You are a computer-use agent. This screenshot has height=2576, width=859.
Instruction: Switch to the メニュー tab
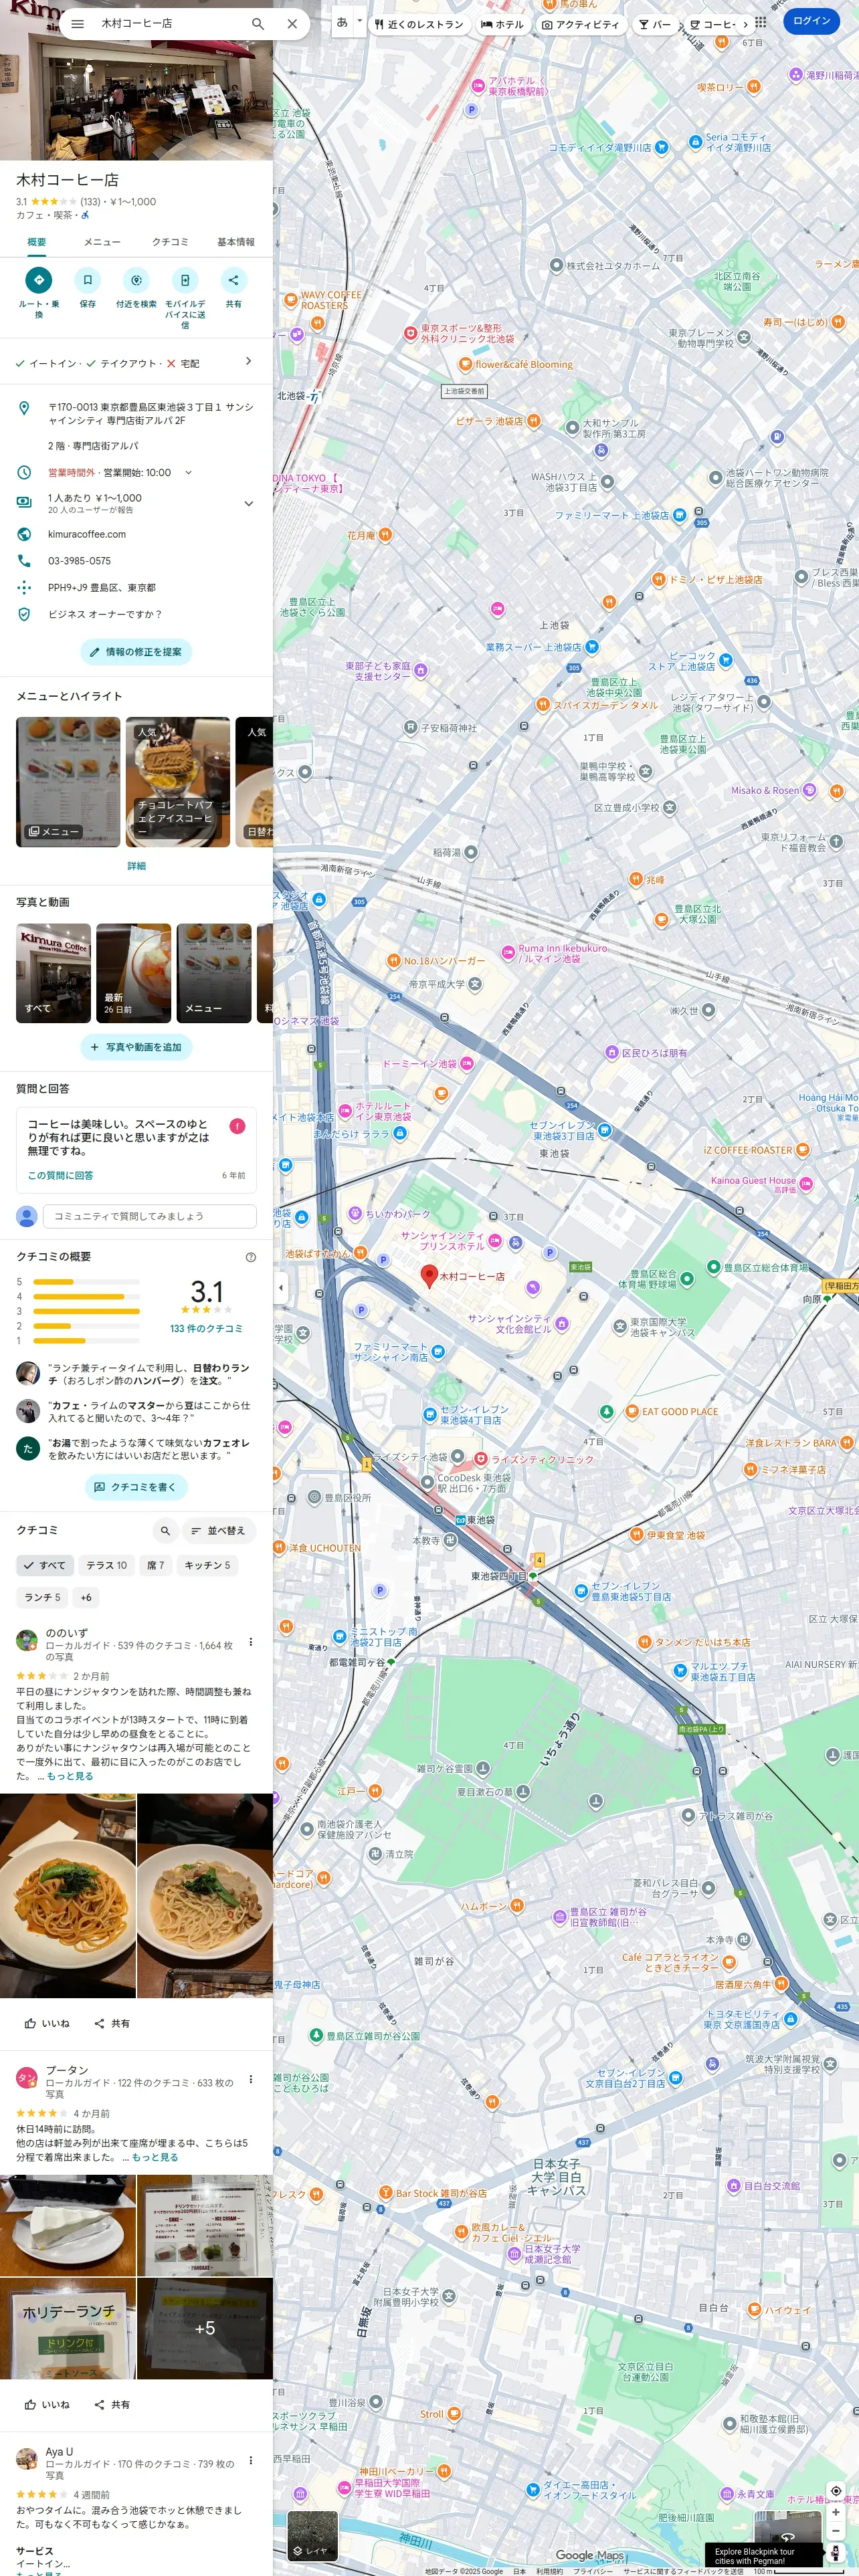pos(102,242)
